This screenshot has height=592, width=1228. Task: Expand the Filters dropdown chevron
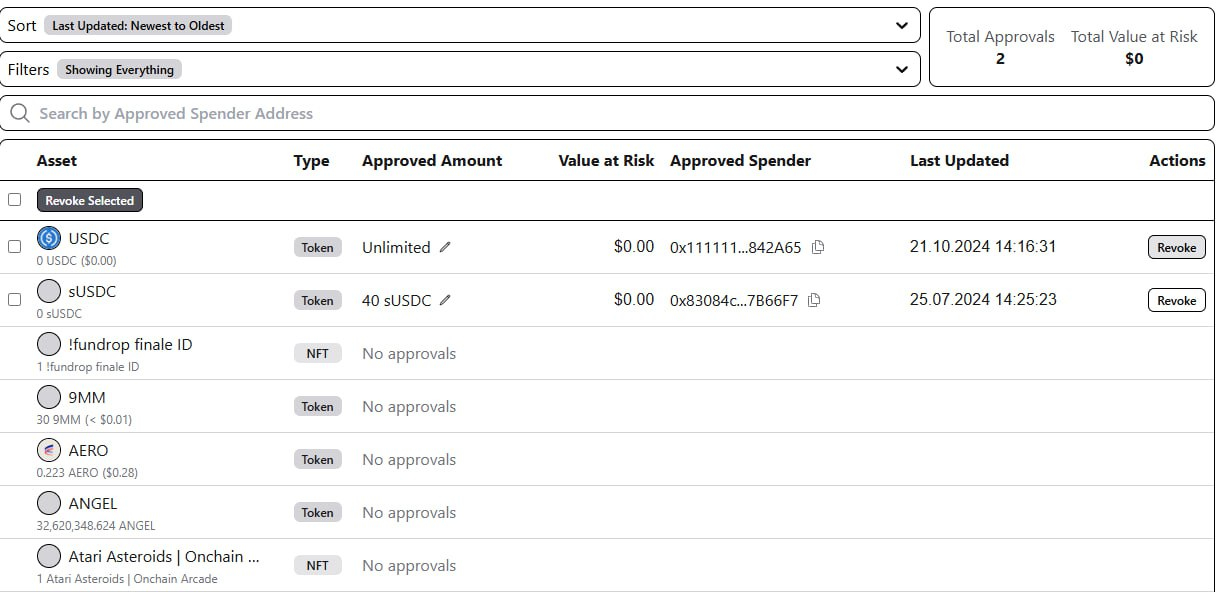(902, 70)
